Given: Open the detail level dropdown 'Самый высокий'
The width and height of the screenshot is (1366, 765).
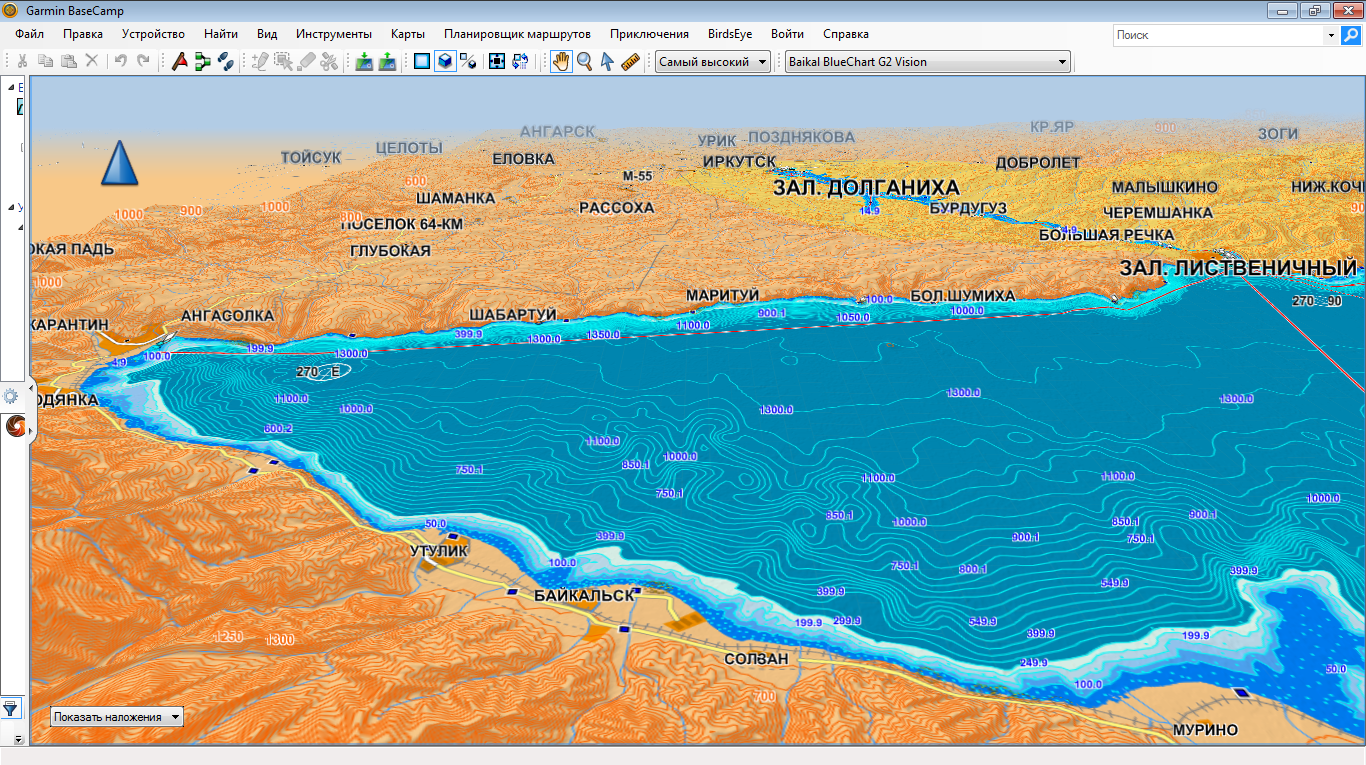Looking at the screenshot, I should (712, 61).
